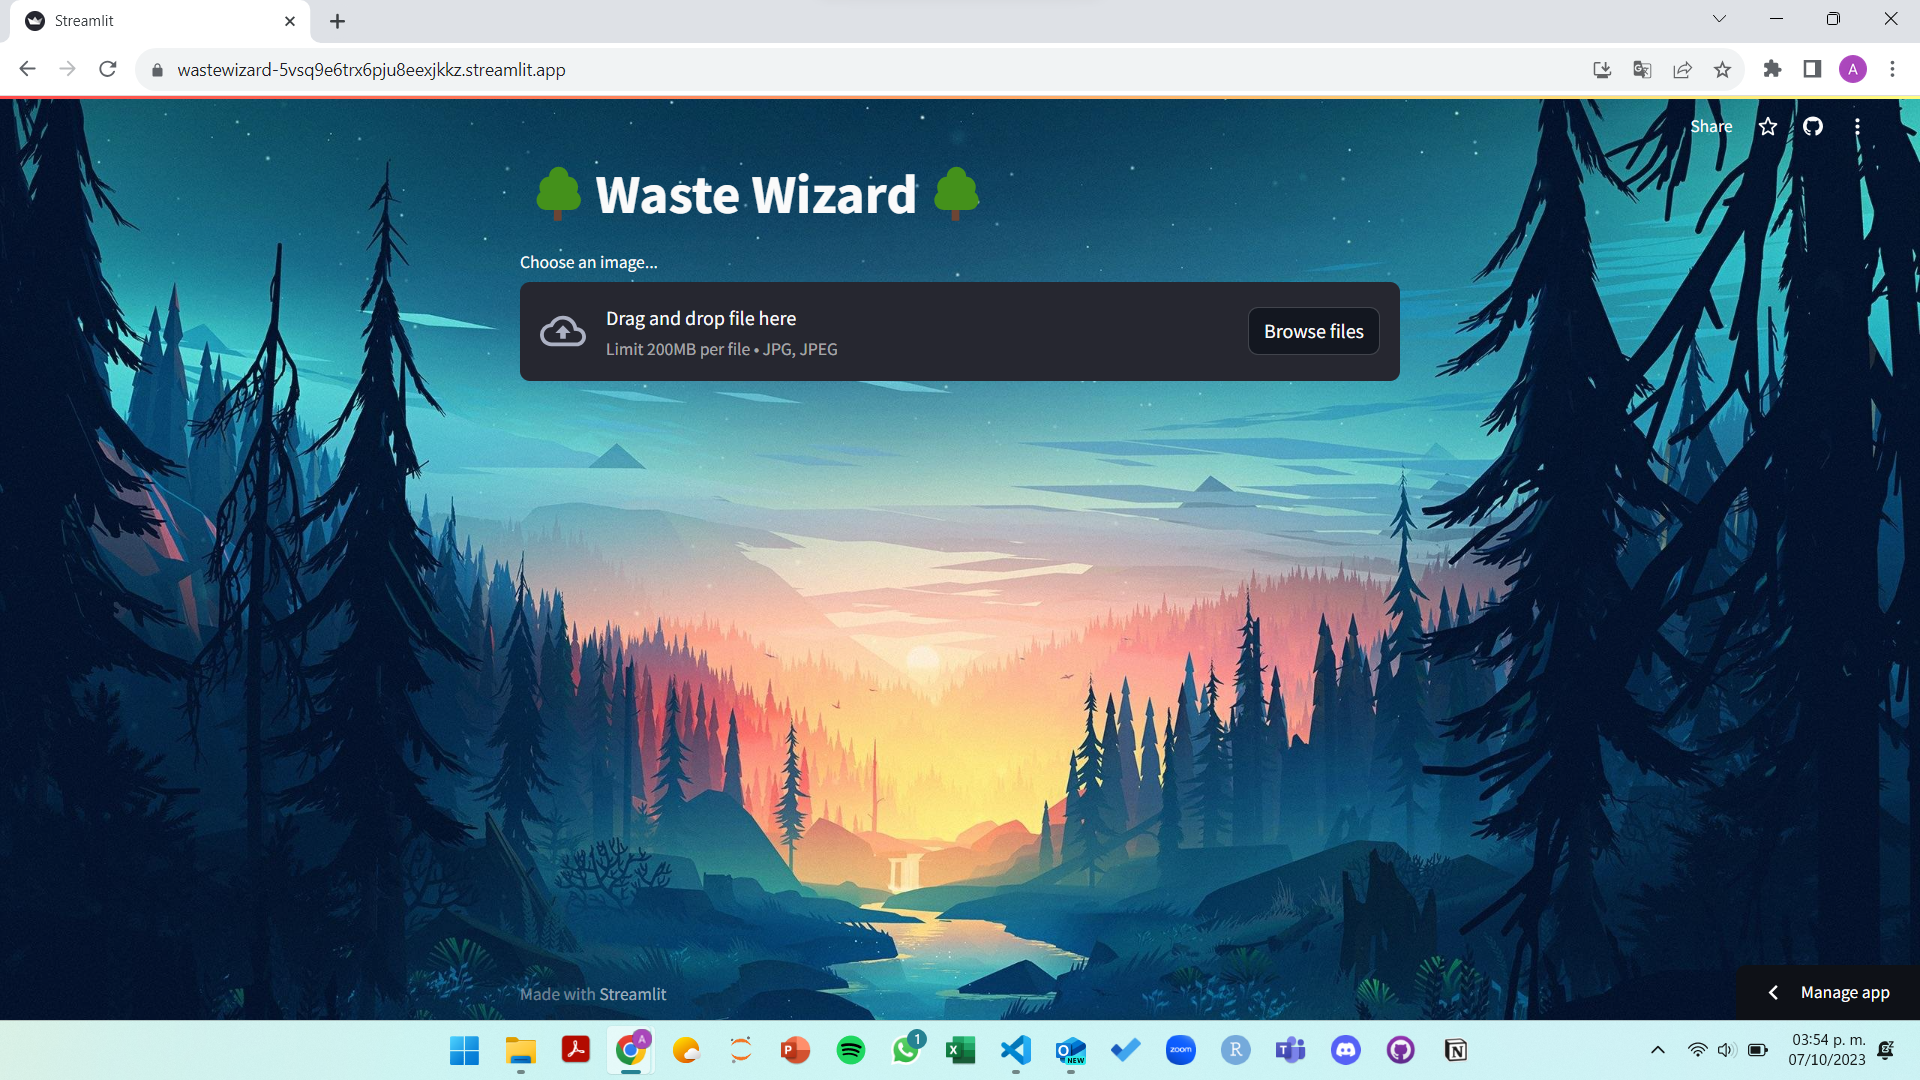Viewport: 1920px width, 1080px height.
Task: Click Browse files button
Action: click(x=1313, y=331)
